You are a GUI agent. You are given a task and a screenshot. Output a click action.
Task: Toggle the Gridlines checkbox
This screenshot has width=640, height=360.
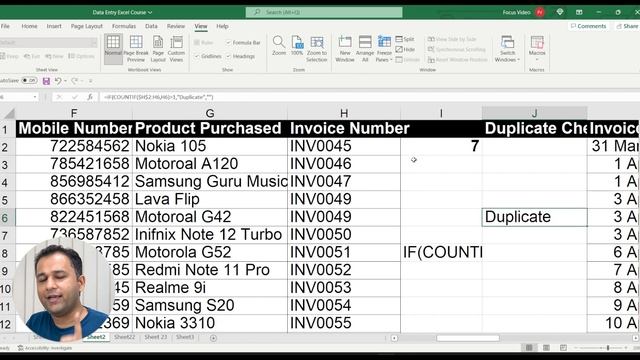197,56
